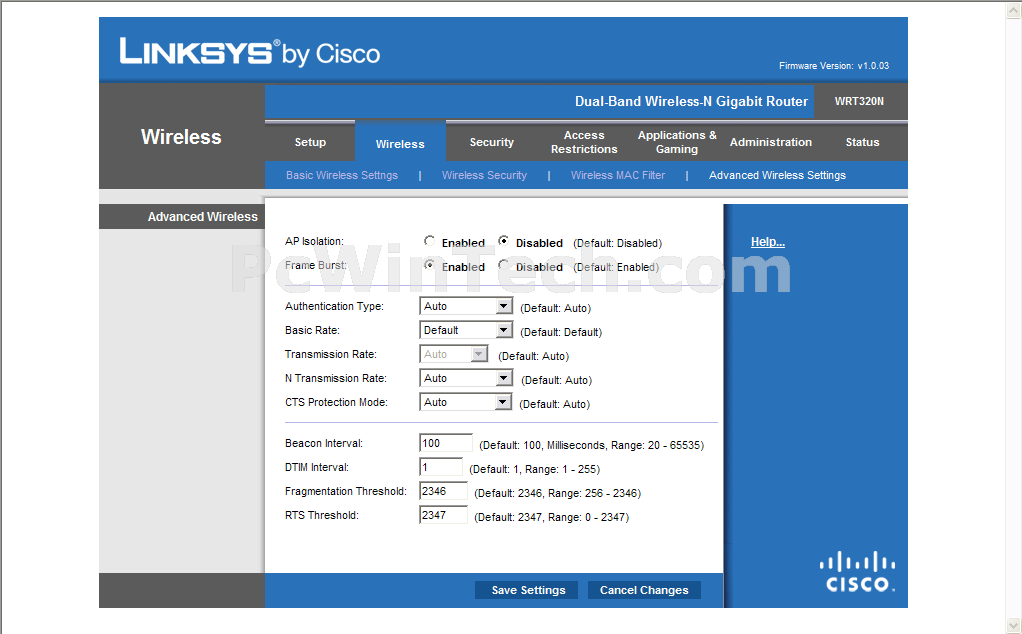The image size is (1022, 634).
Task: Select Disabled for AP Isolation
Action: pyautogui.click(x=504, y=241)
